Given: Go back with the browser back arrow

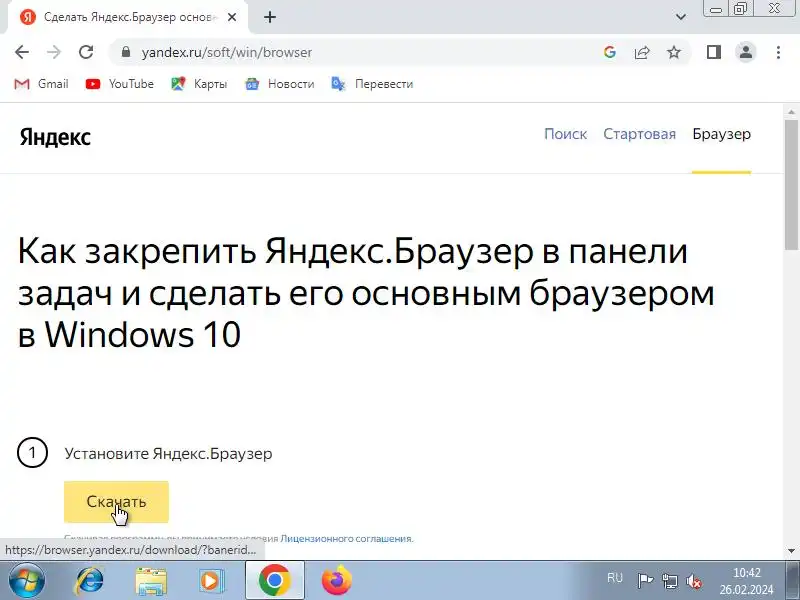Looking at the screenshot, I should (22, 52).
